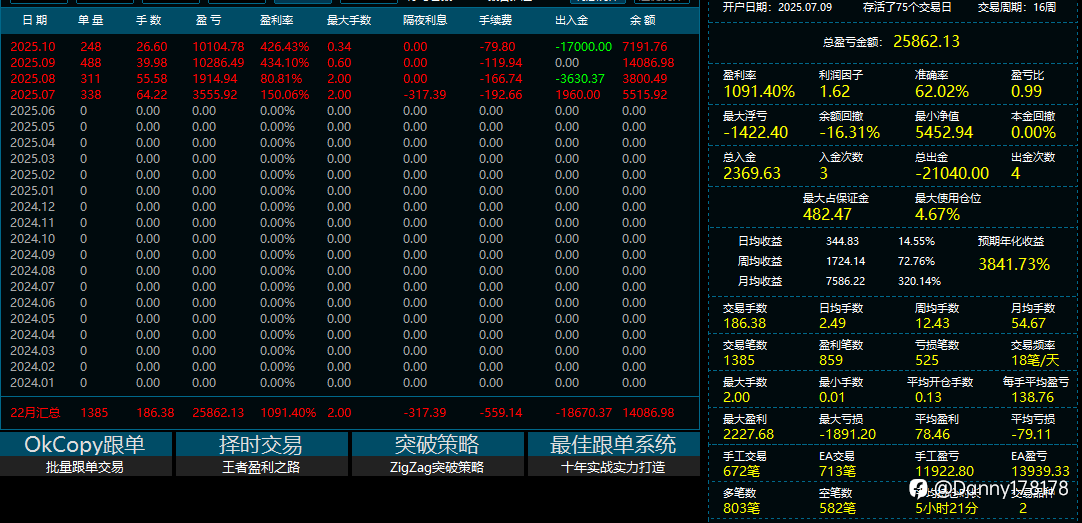Click the 手工交易 value 672笔

[741, 471]
